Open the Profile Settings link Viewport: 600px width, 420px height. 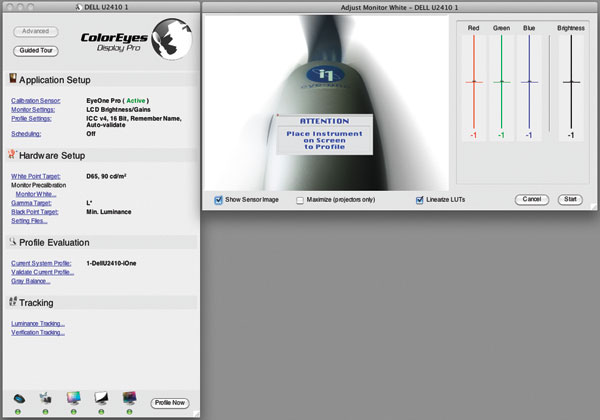point(31,119)
